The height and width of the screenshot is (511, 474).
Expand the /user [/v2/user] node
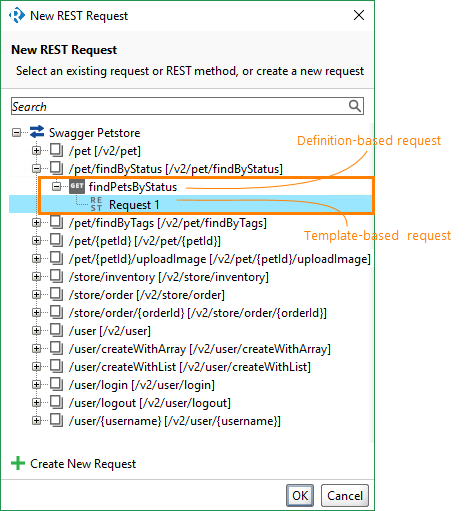coord(36,331)
